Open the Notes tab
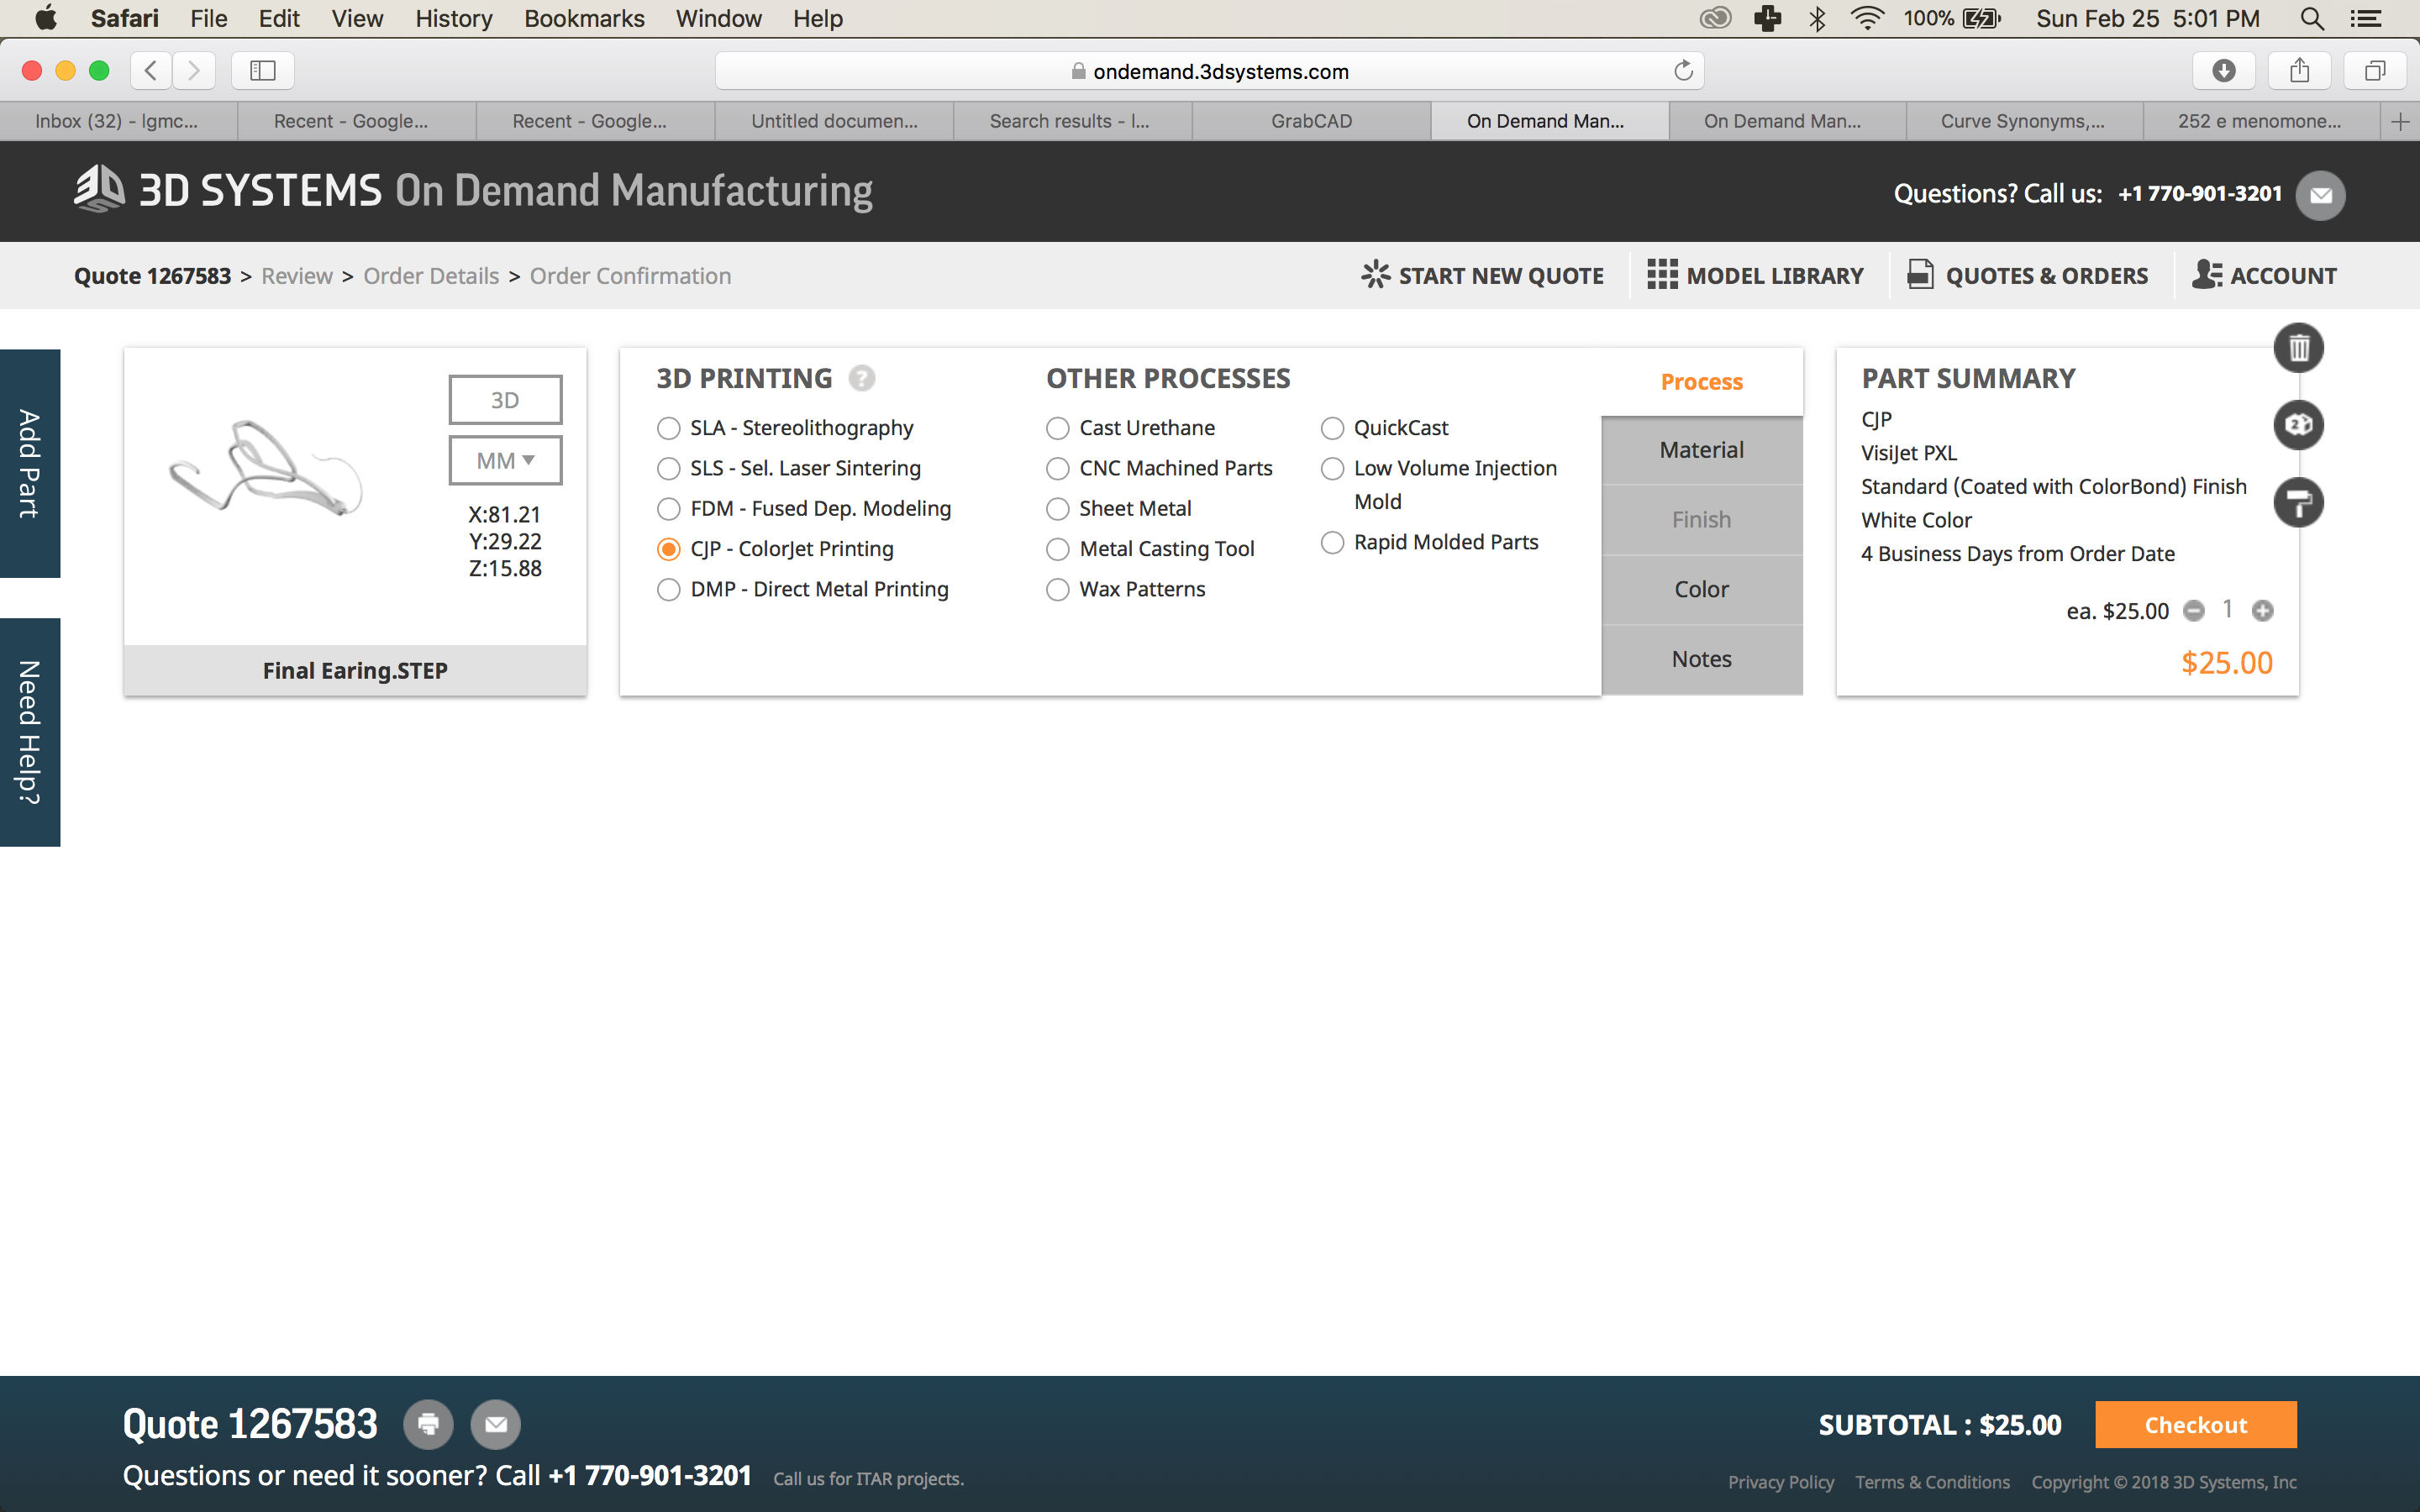This screenshot has height=1512, width=2420. pos(1701,660)
